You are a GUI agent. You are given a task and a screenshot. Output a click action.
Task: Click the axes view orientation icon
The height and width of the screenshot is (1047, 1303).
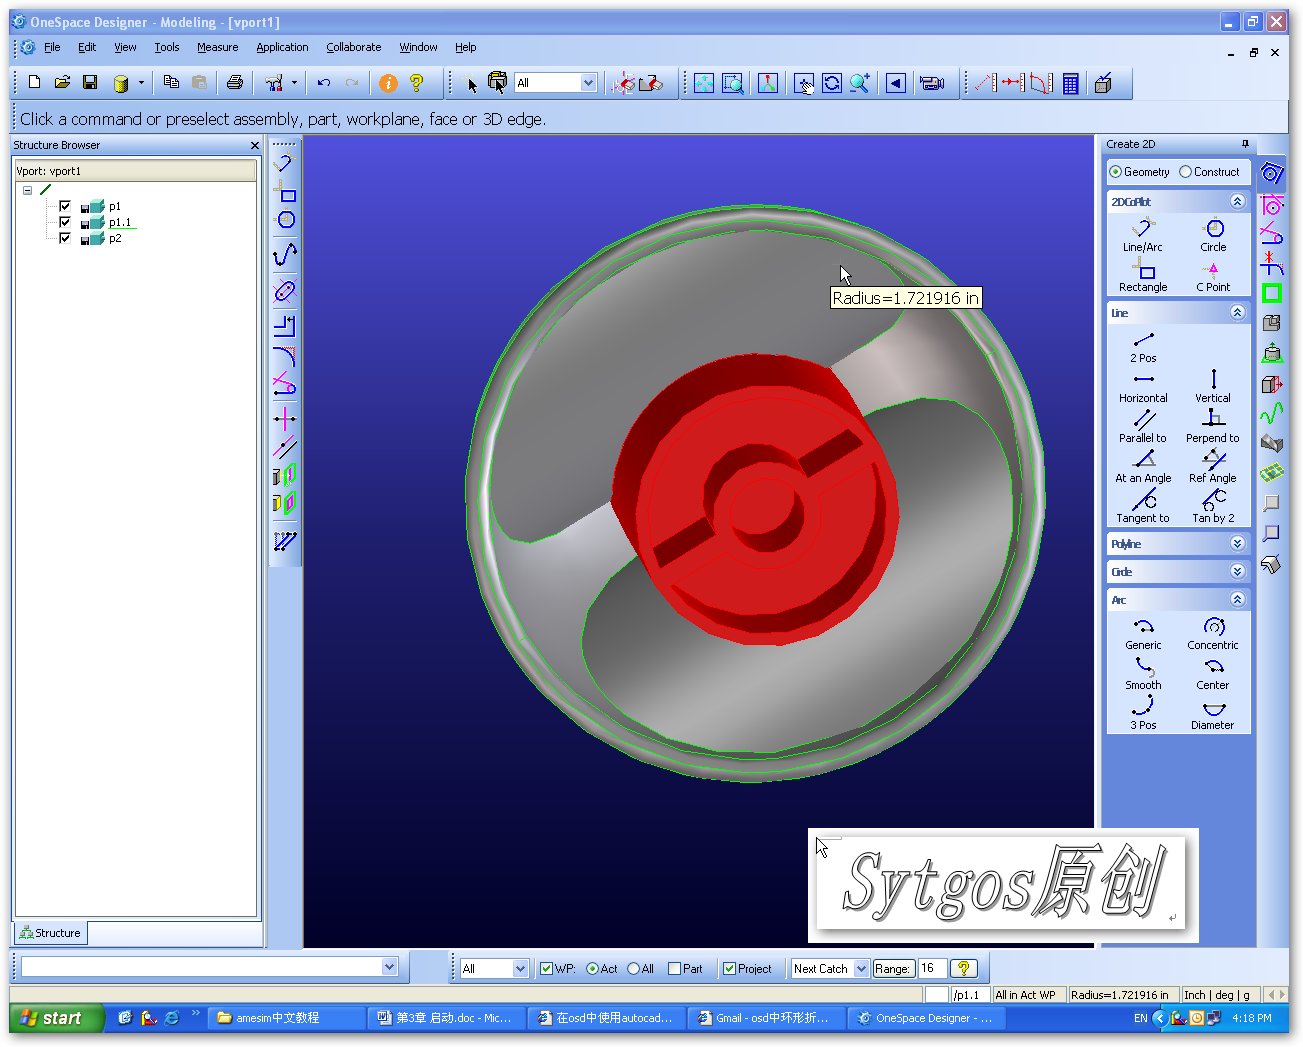tap(768, 83)
